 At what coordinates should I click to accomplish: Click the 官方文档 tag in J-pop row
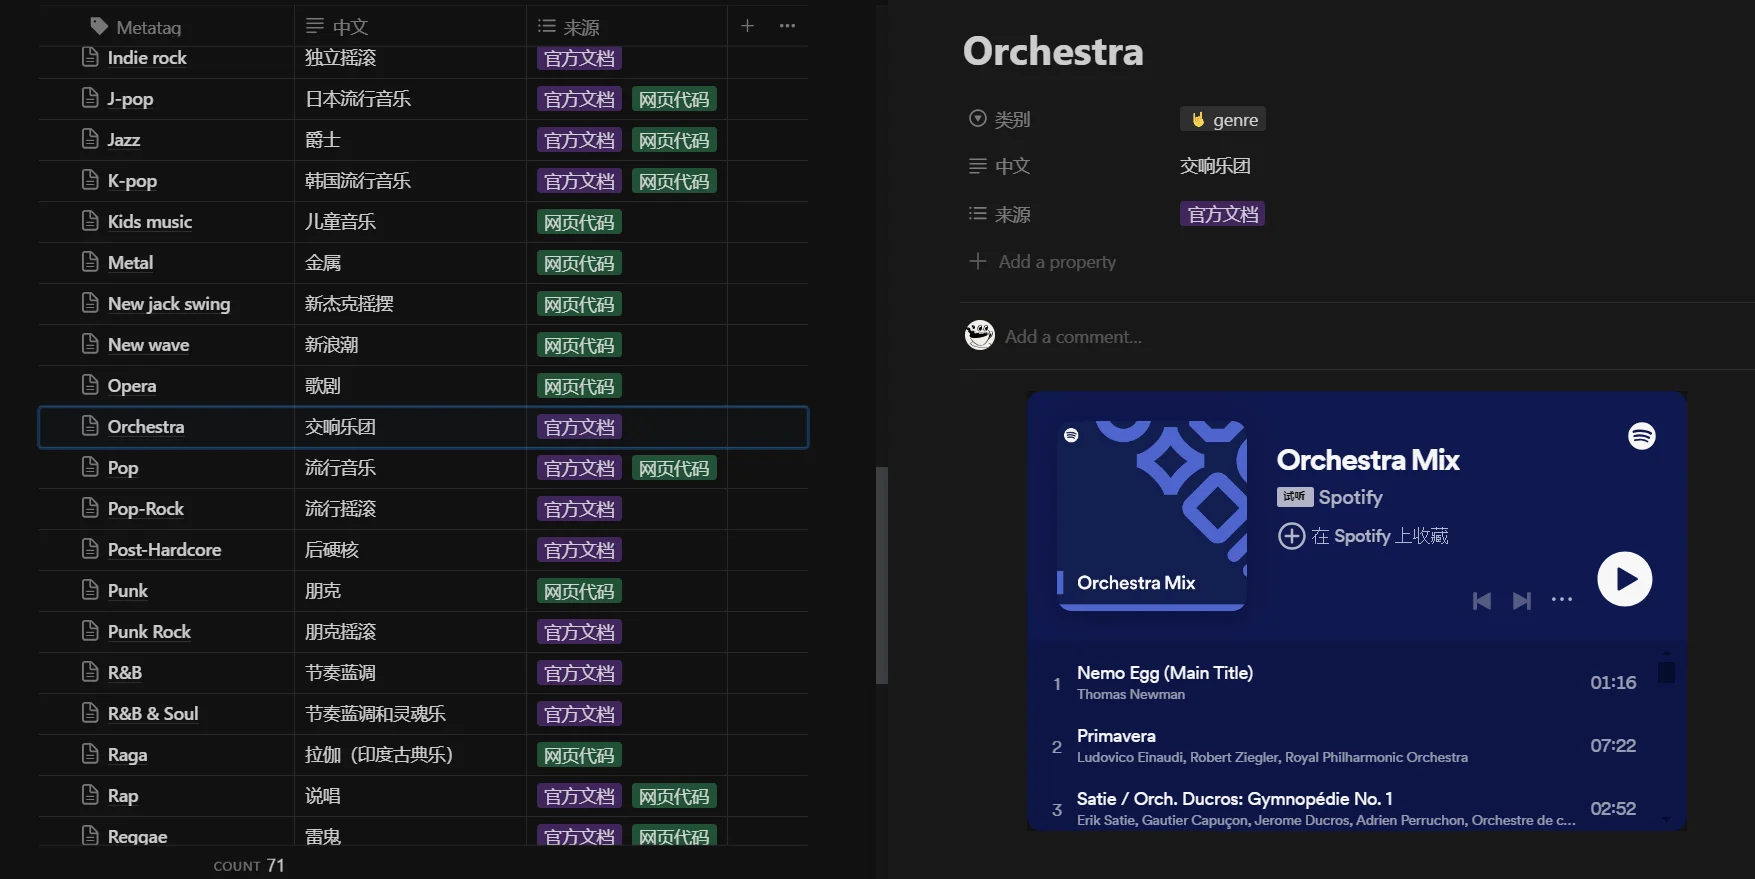click(x=580, y=99)
